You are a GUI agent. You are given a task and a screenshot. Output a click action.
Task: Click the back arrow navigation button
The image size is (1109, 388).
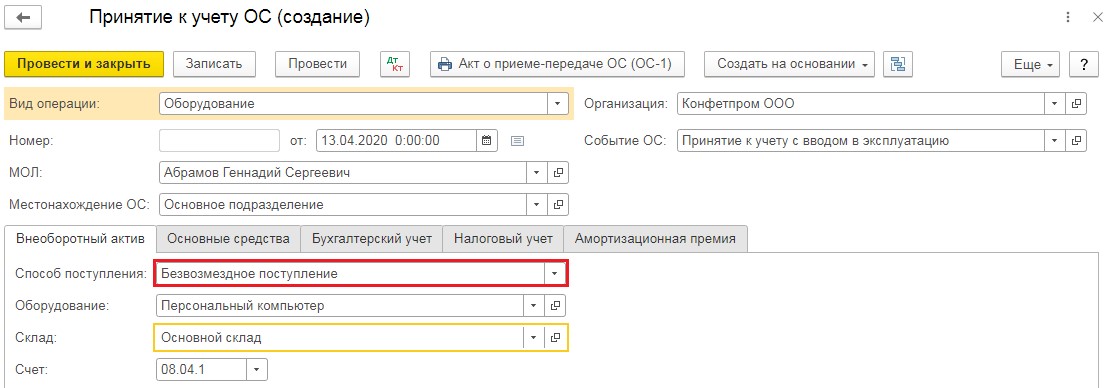point(23,17)
